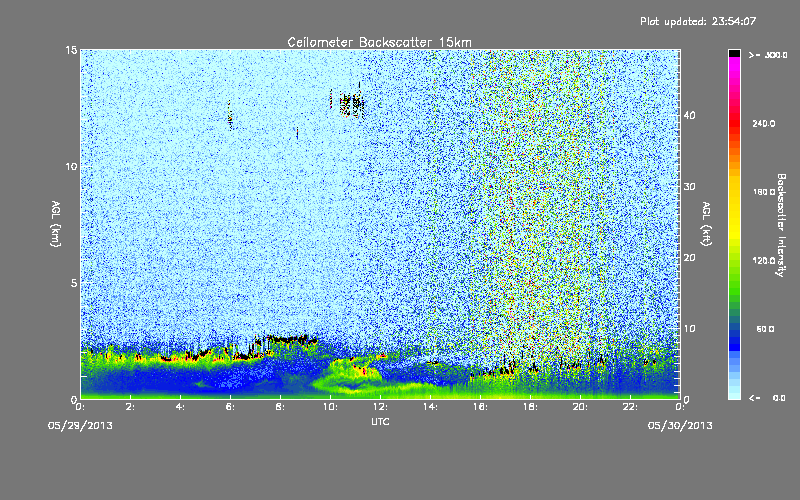Click the '10' km y-axis tick label
Viewport: 800px width, 500px height.
71,166
